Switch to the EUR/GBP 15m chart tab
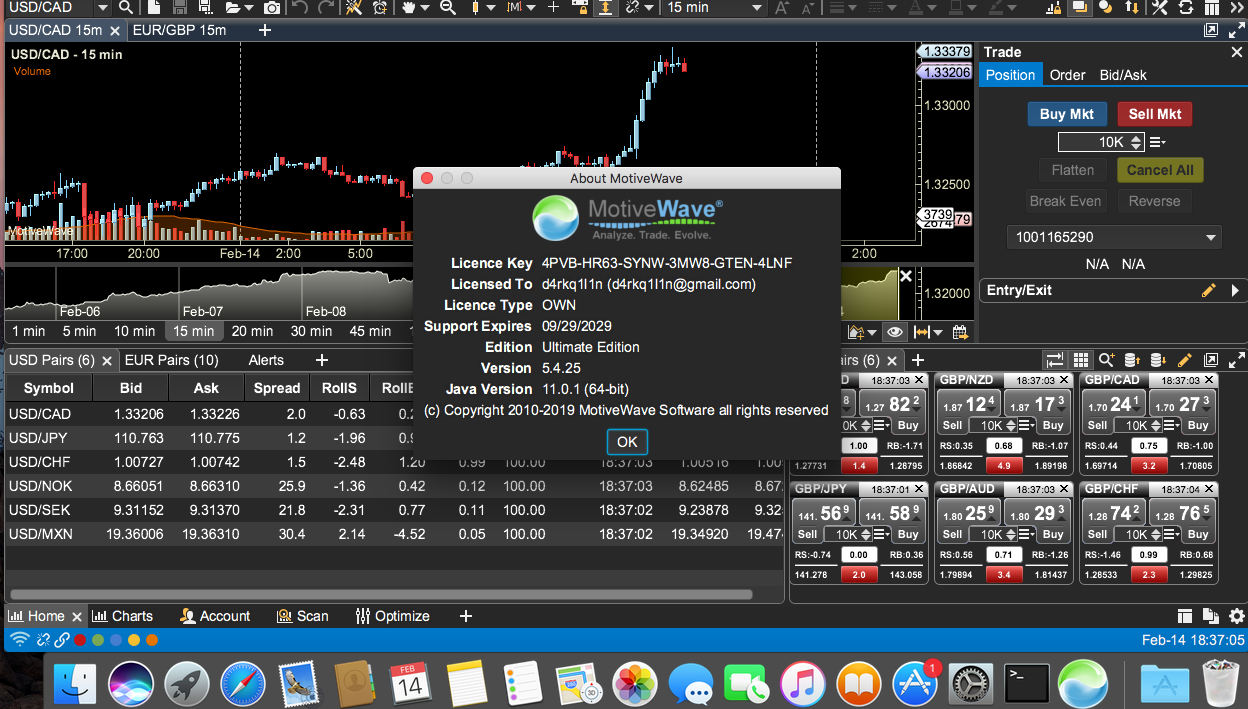This screenshot has height=709, width=1248. [179, 30]
